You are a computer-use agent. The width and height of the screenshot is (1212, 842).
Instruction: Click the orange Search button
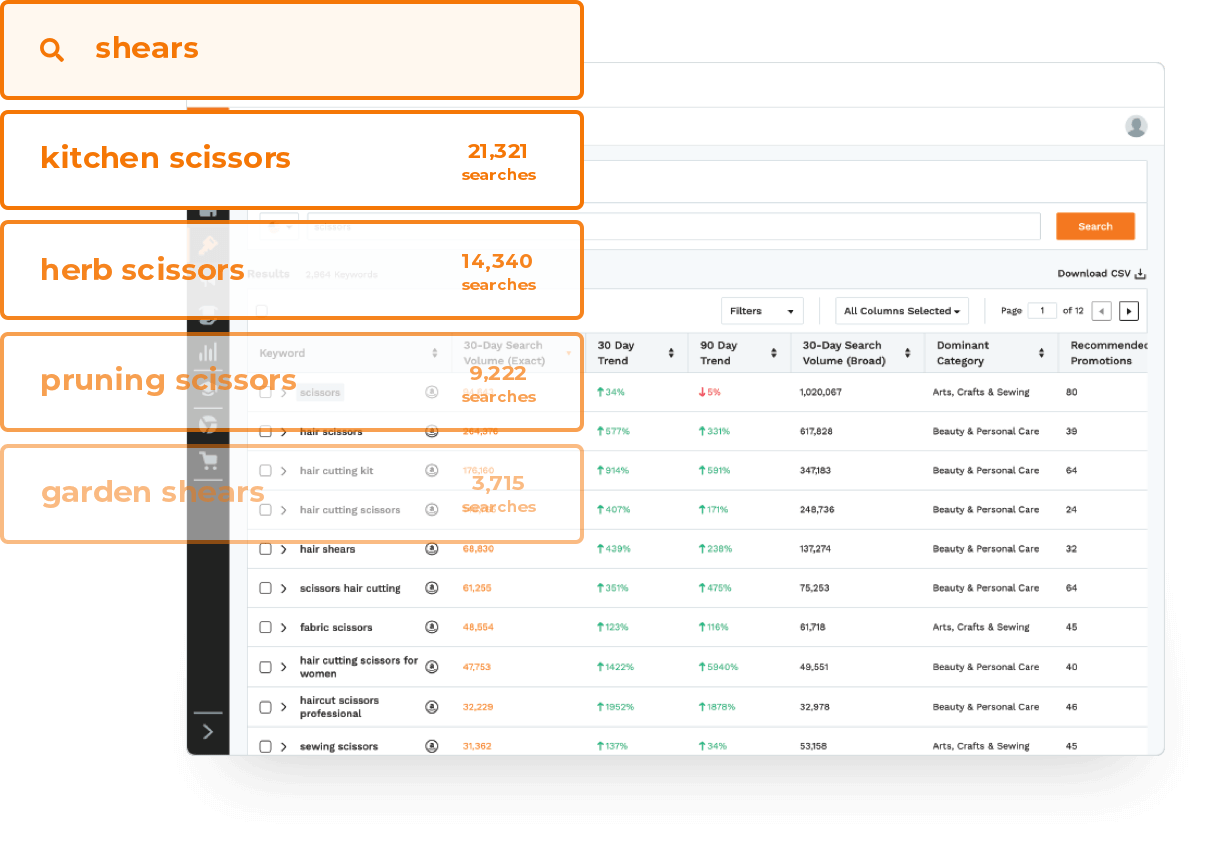pos(1095,226)
